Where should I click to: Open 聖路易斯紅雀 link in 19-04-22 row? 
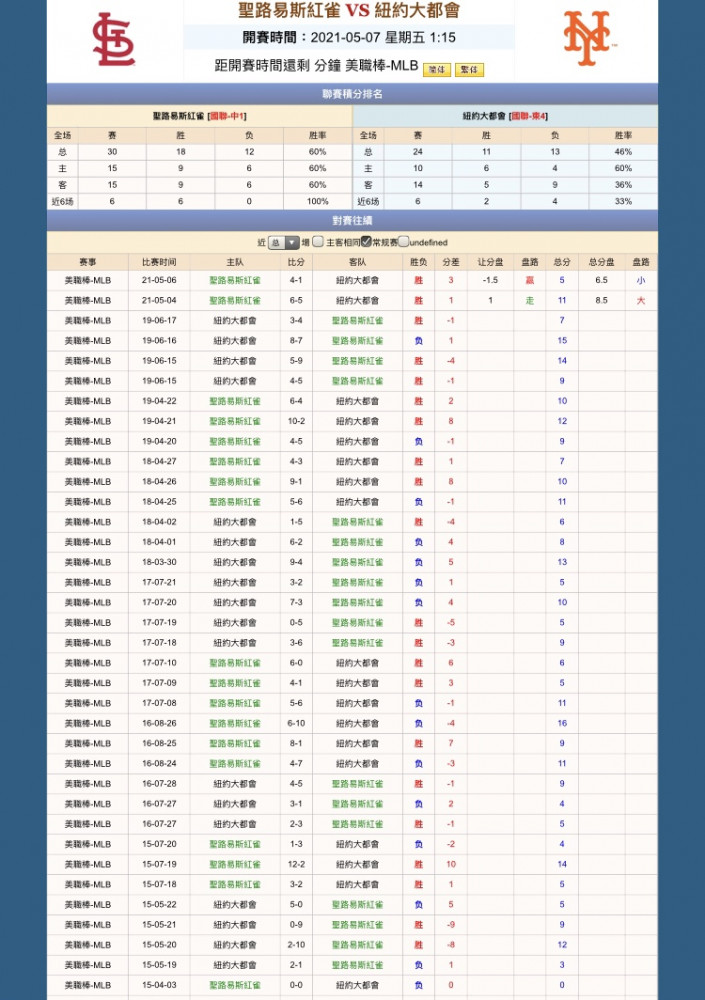pos(235,401)
